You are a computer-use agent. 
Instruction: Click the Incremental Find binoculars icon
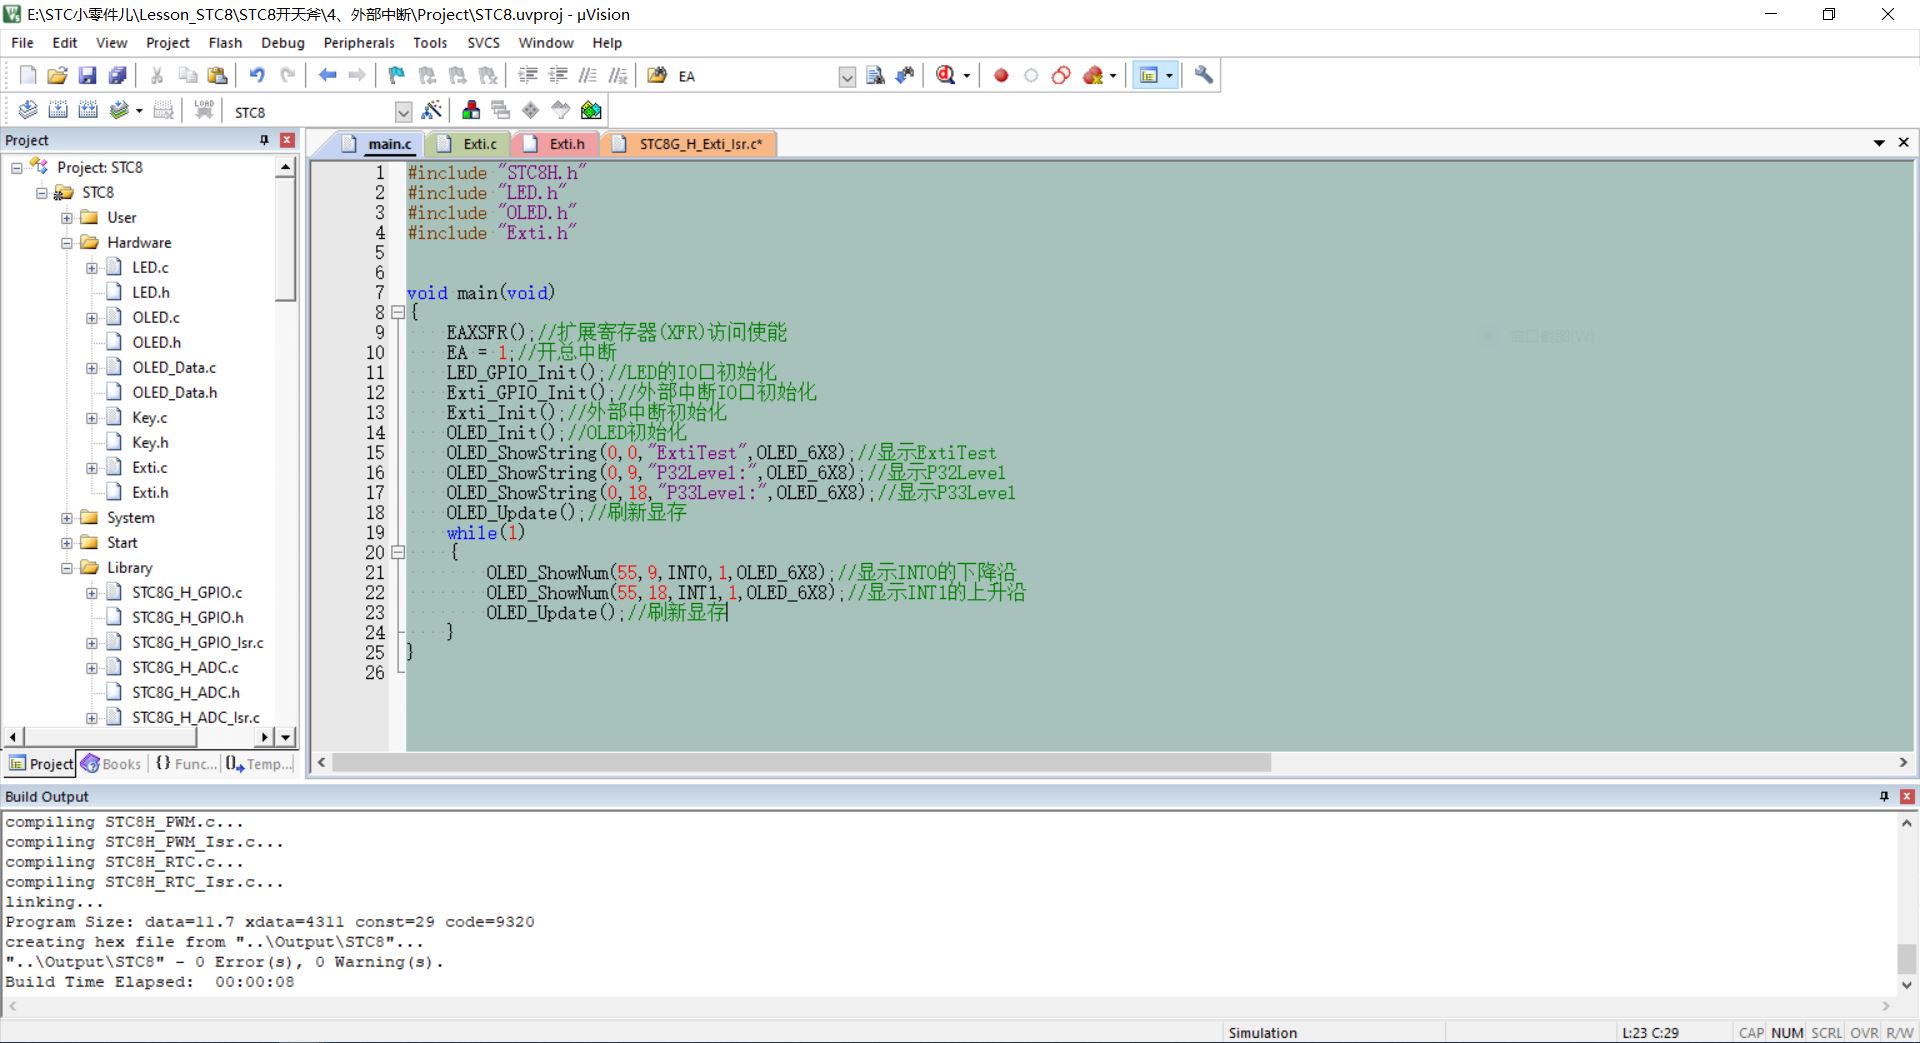(905, 75)
